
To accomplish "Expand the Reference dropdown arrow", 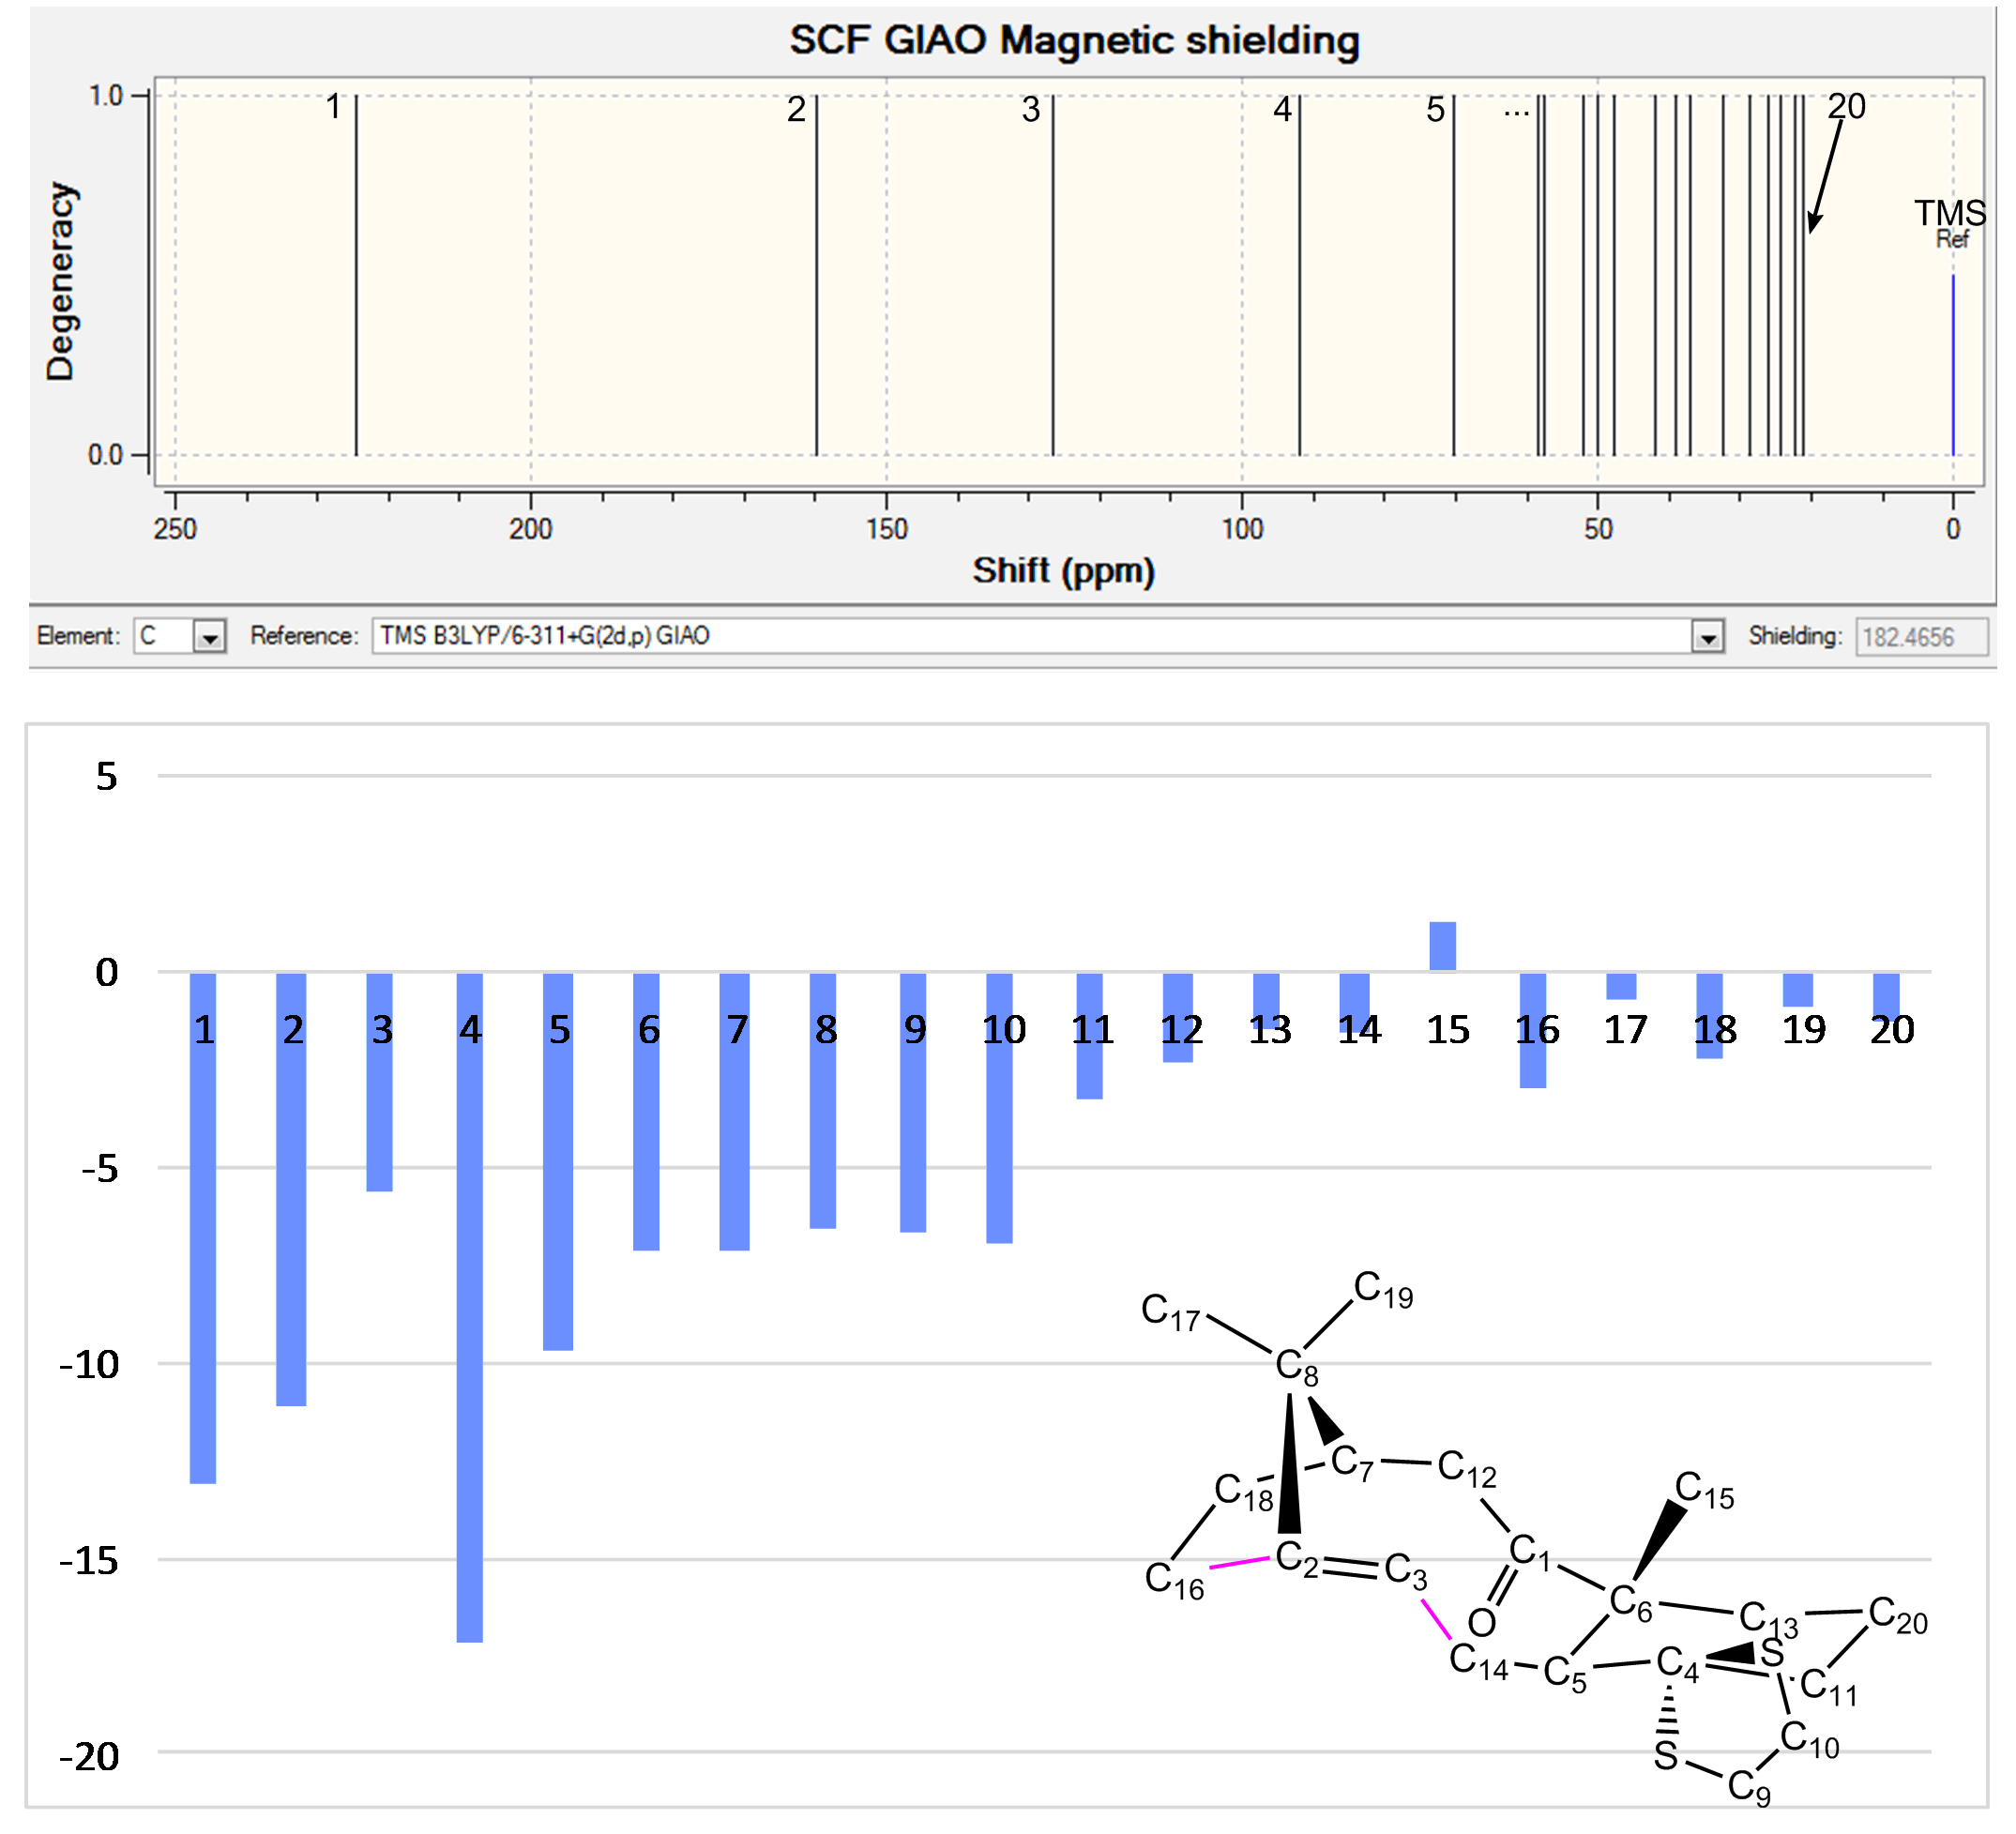I will 1708,637.
